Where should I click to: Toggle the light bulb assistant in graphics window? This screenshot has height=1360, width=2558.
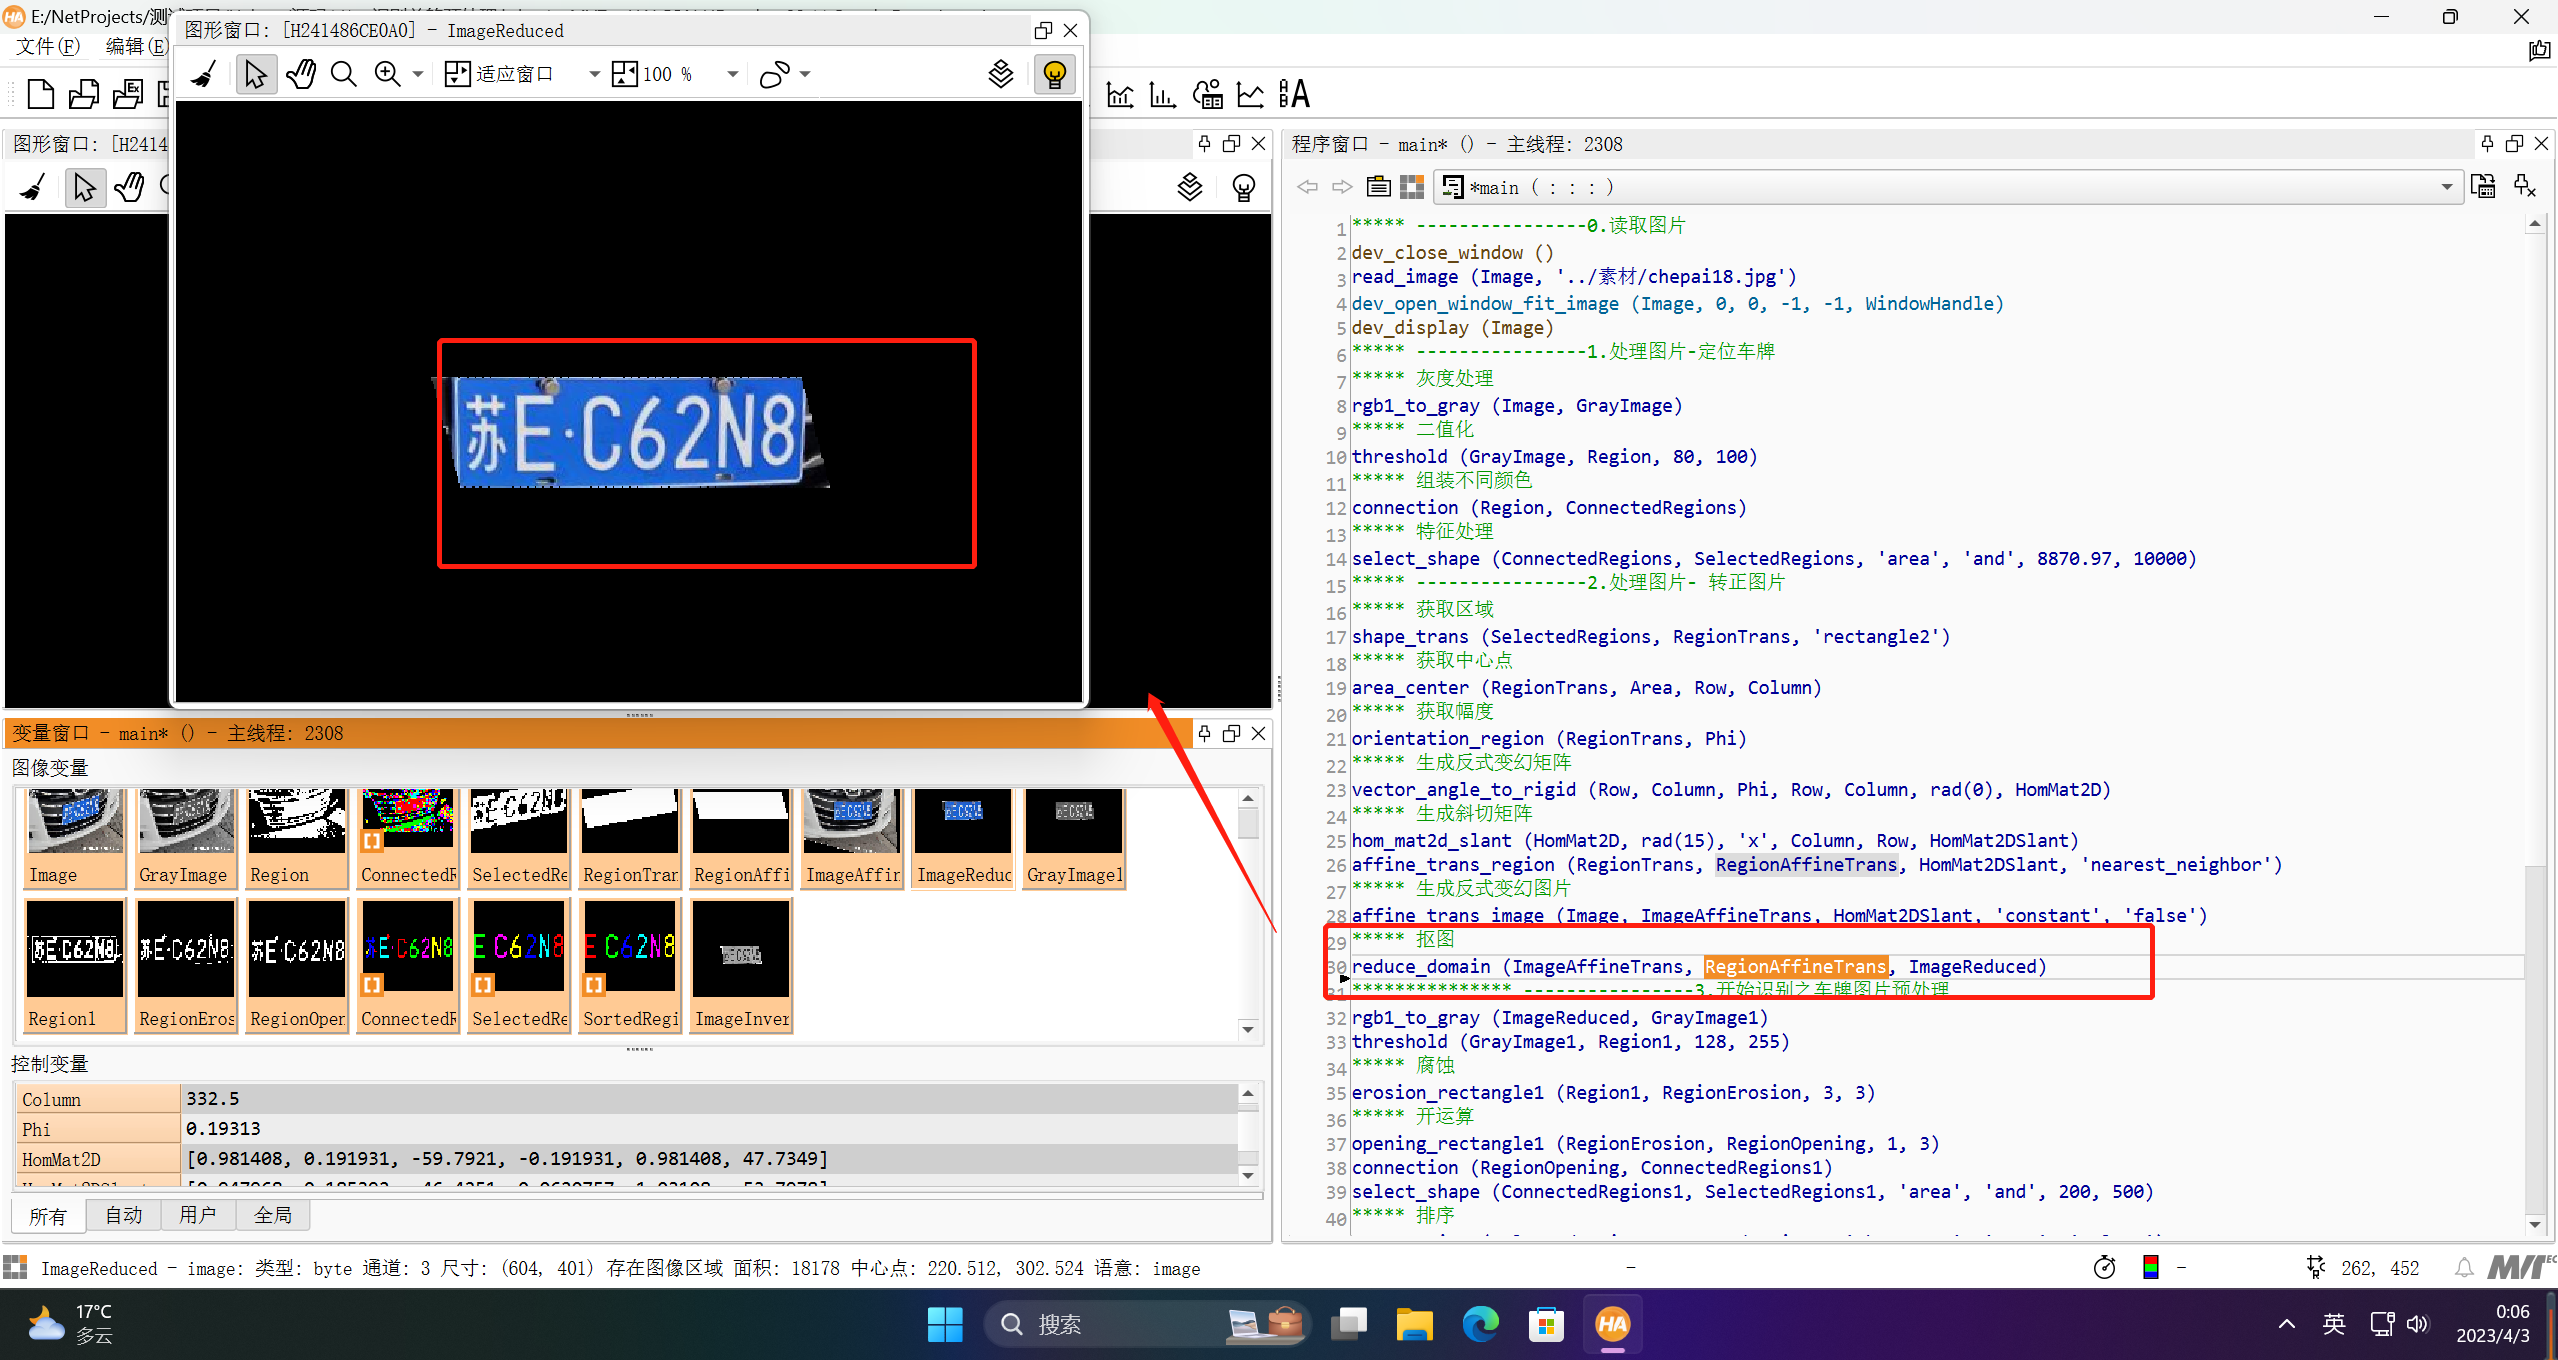[x=1053, y=73]
